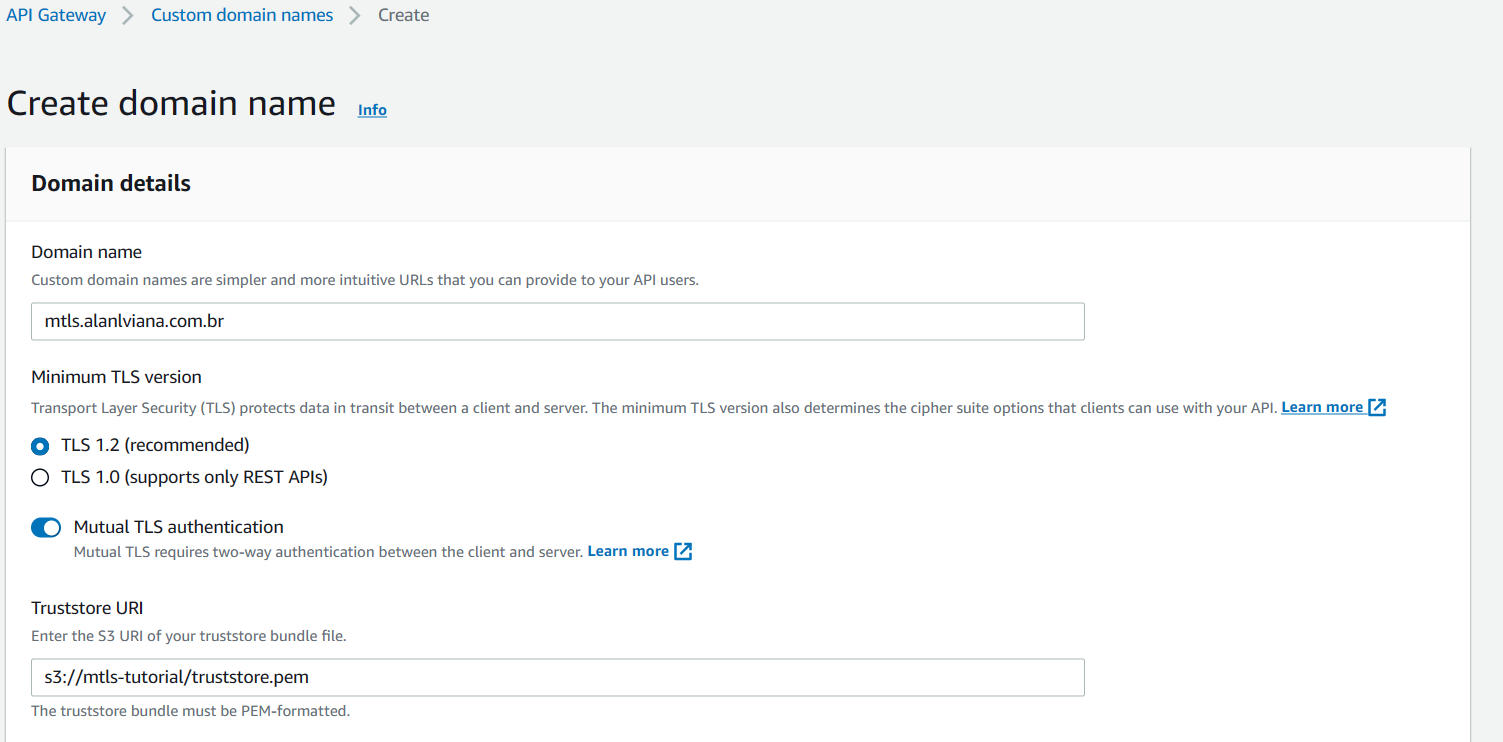Screen dimensions: 1503x742
Task: Open Learn more link for minimum TLS version
Action: [x=1322, y=407]
